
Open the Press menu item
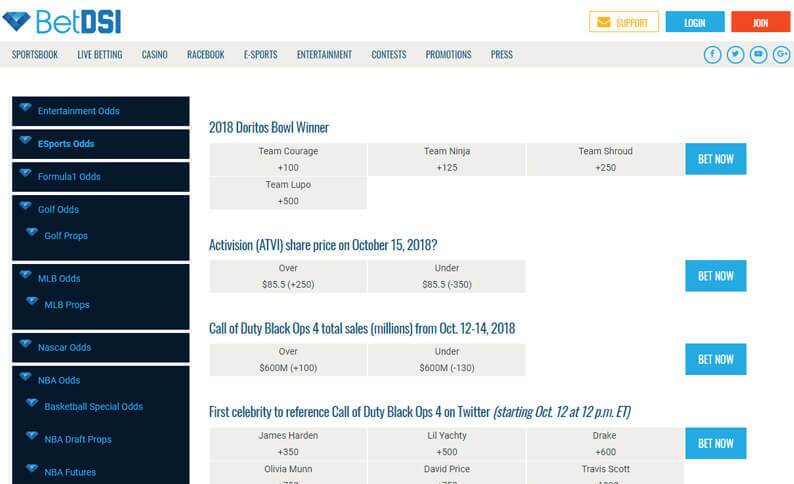click(501, 55)
